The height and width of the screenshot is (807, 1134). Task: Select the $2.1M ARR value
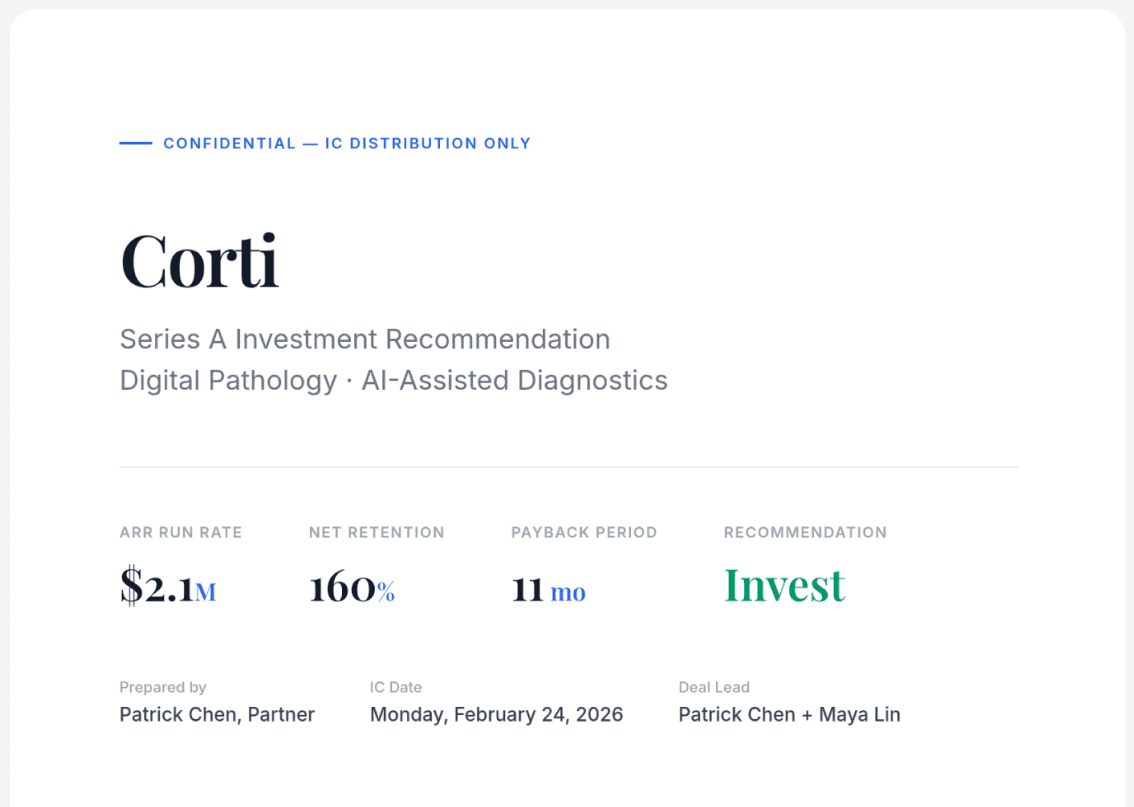point(167,587)
